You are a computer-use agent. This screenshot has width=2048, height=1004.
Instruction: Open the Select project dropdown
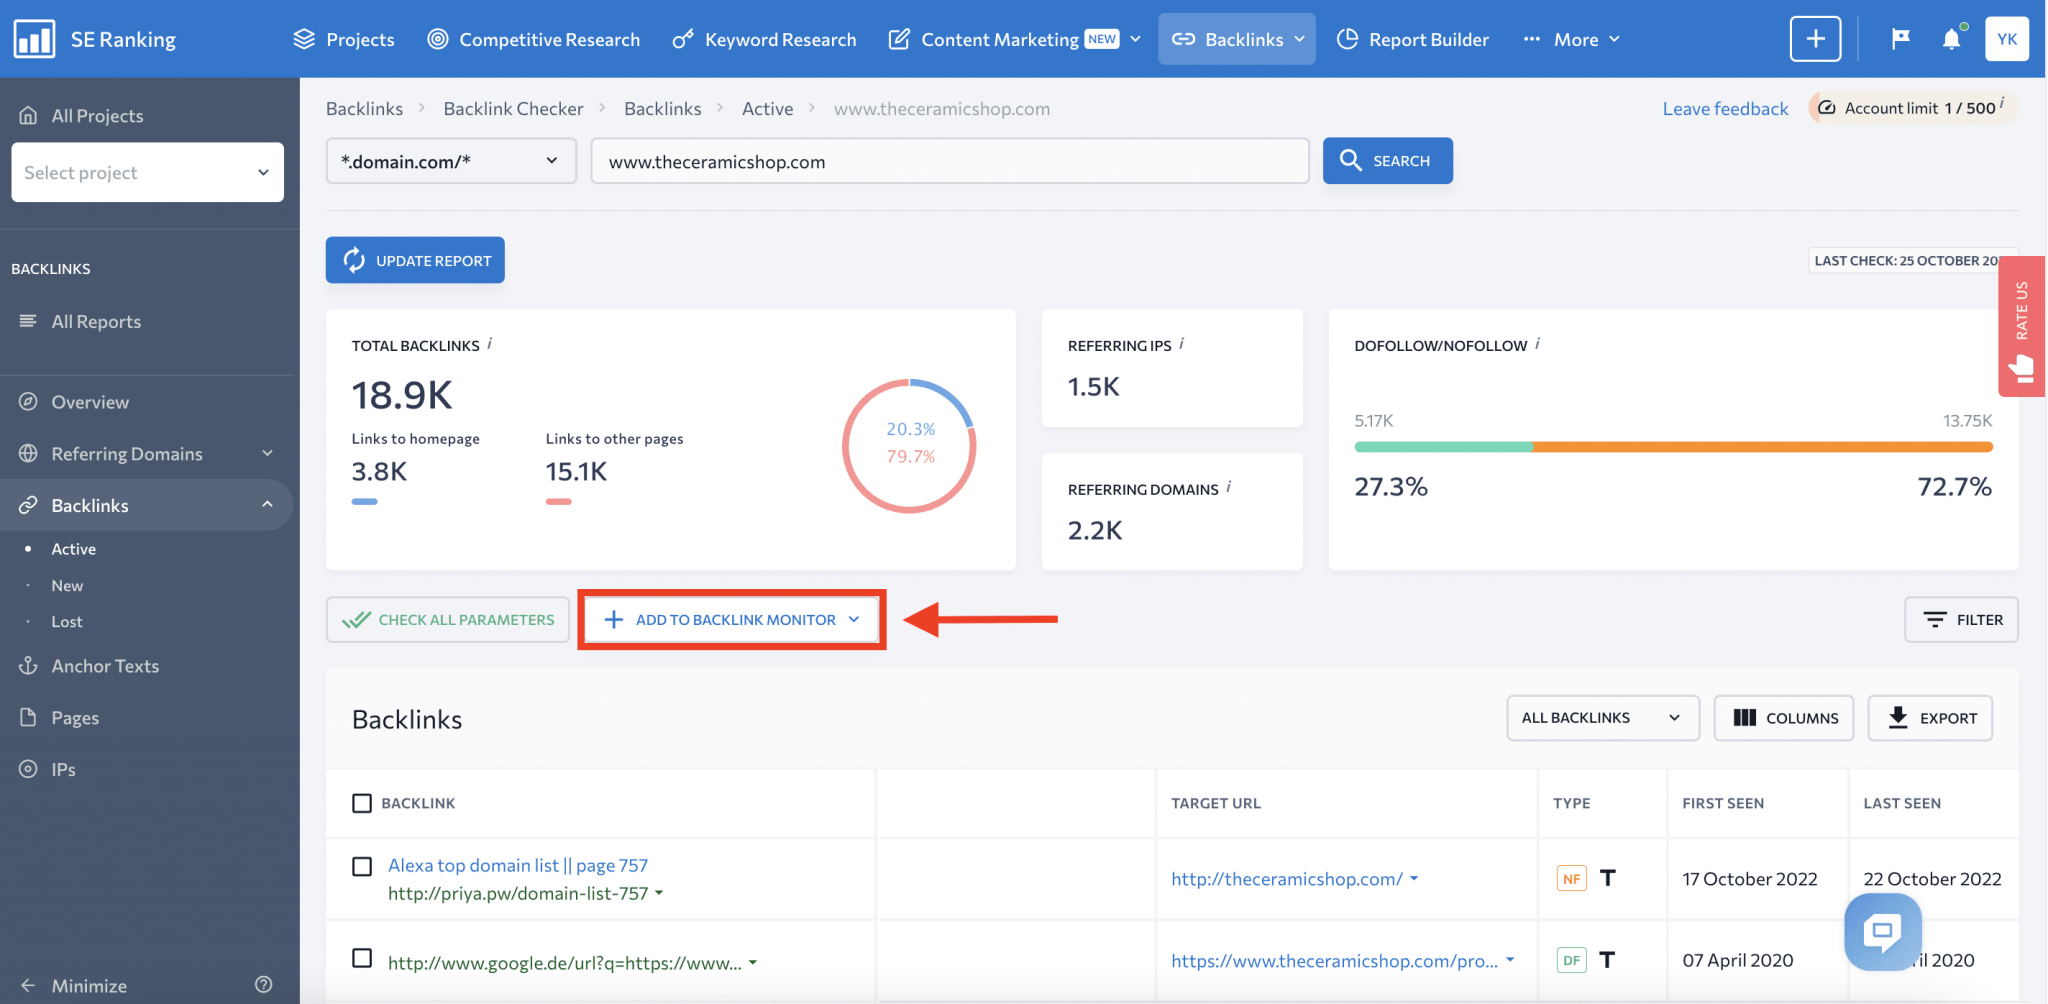(x=147, y=172)
